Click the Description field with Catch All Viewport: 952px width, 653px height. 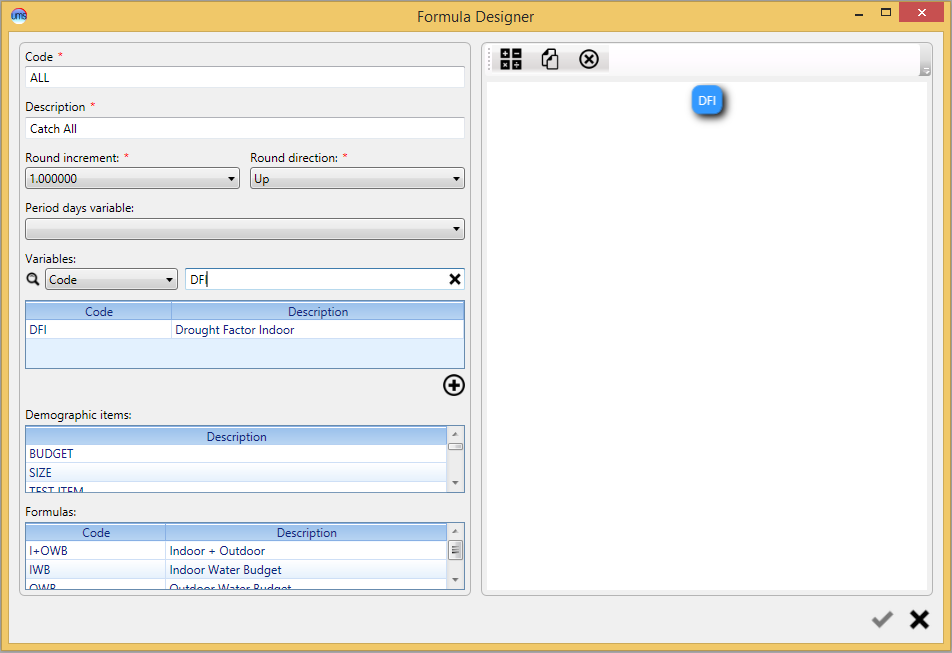tap(245, 128)
